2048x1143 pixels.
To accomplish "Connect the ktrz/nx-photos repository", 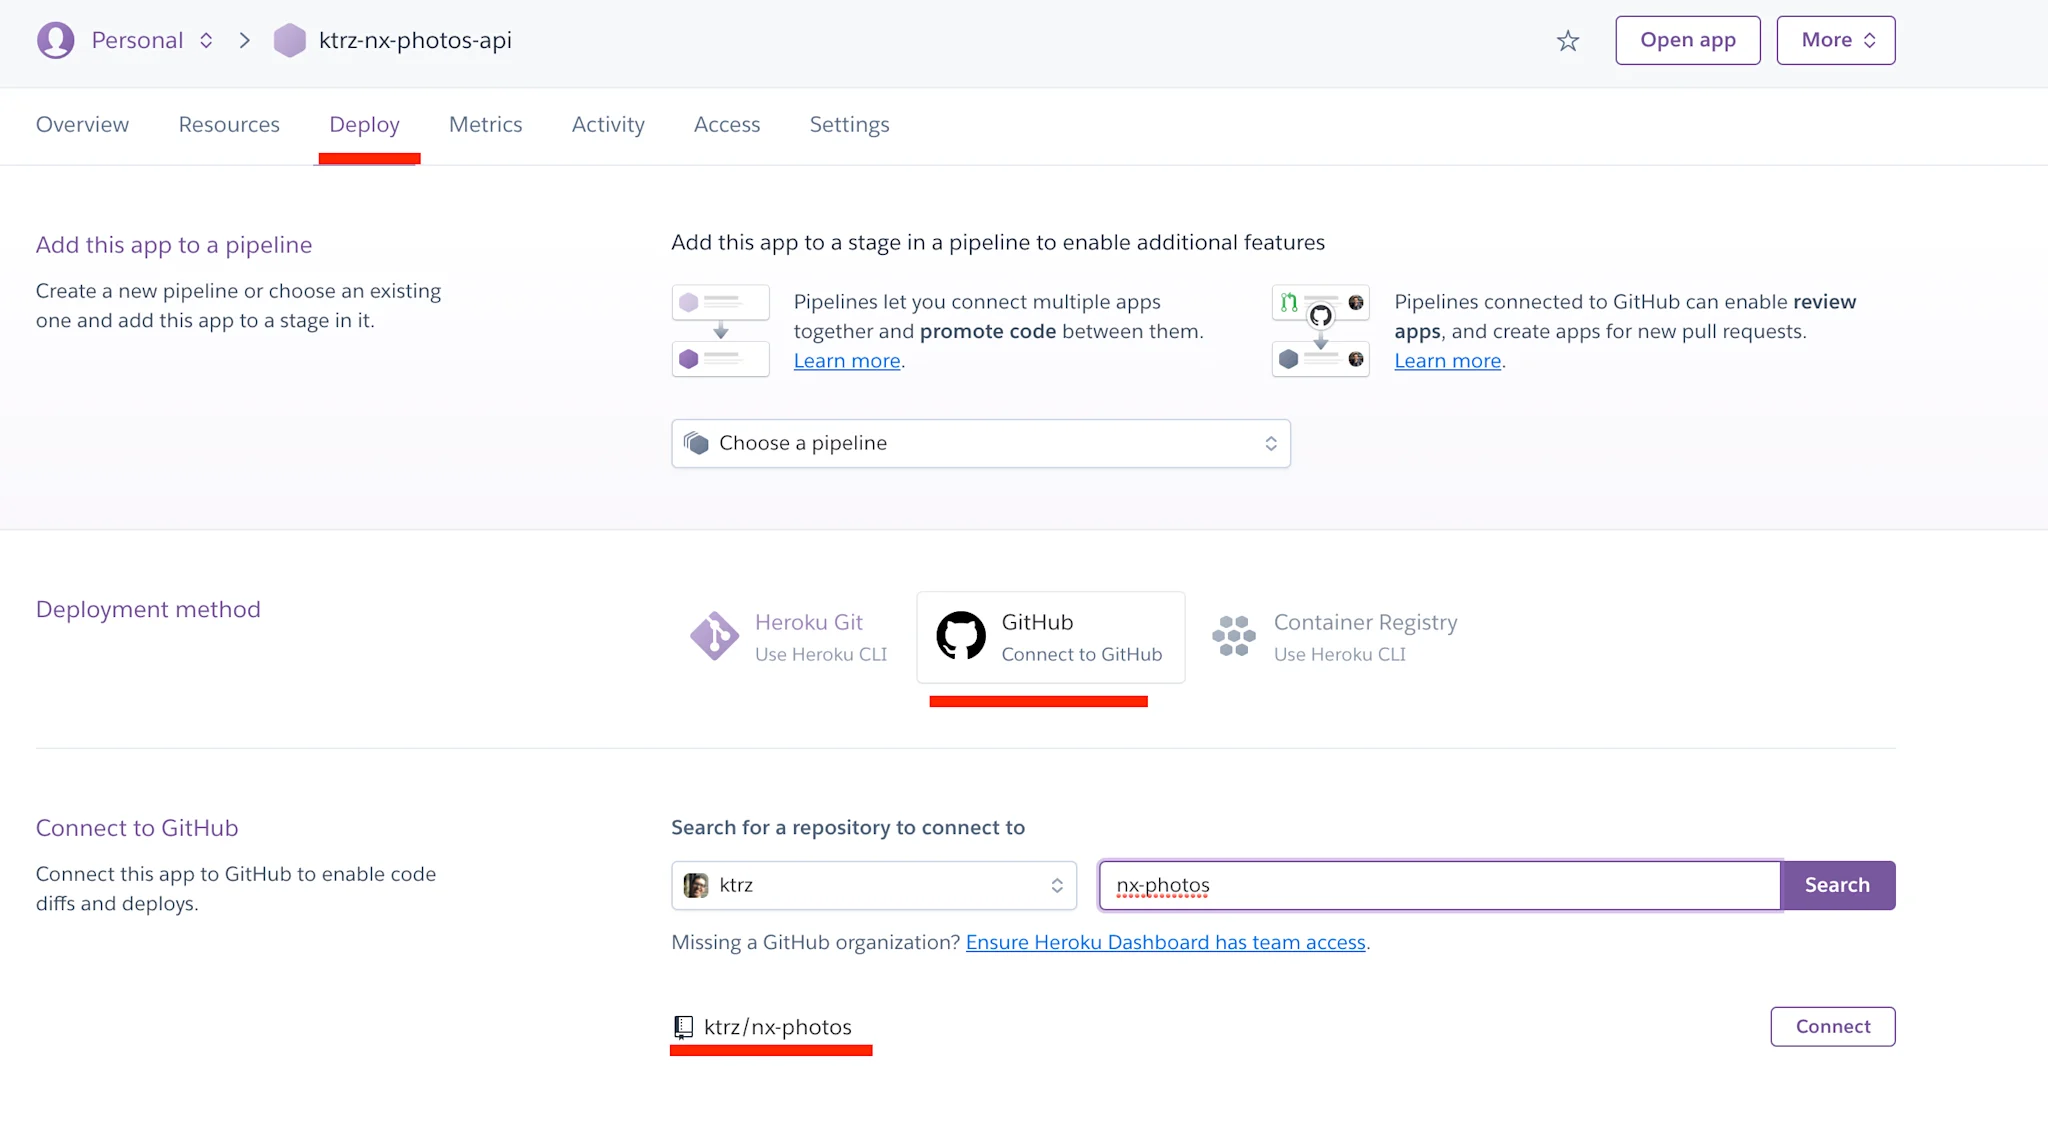I will pos(1832,1026).
